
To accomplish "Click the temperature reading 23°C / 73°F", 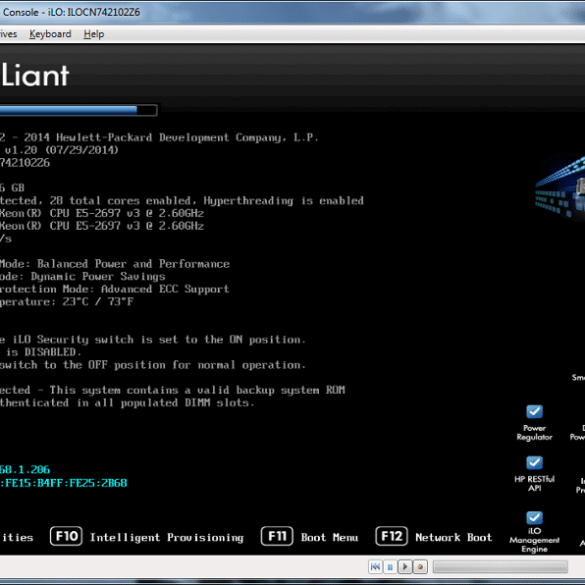I will (x=98, y=301).
